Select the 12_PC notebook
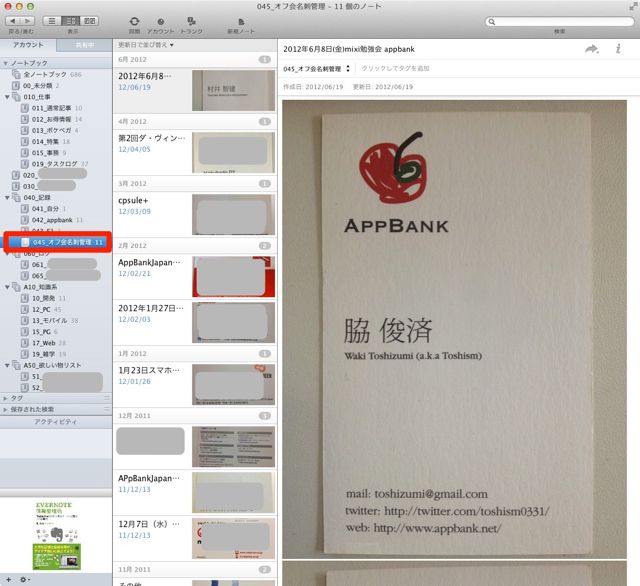 click(41, 310)
